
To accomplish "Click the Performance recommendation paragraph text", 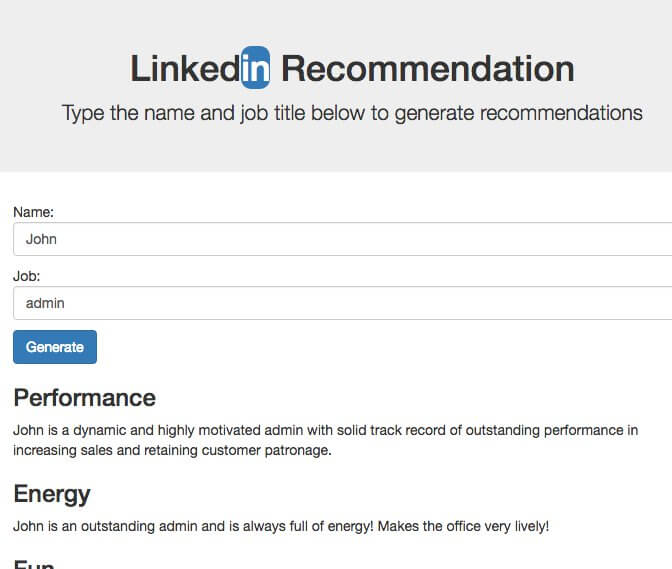I will (x=326, y=440).
